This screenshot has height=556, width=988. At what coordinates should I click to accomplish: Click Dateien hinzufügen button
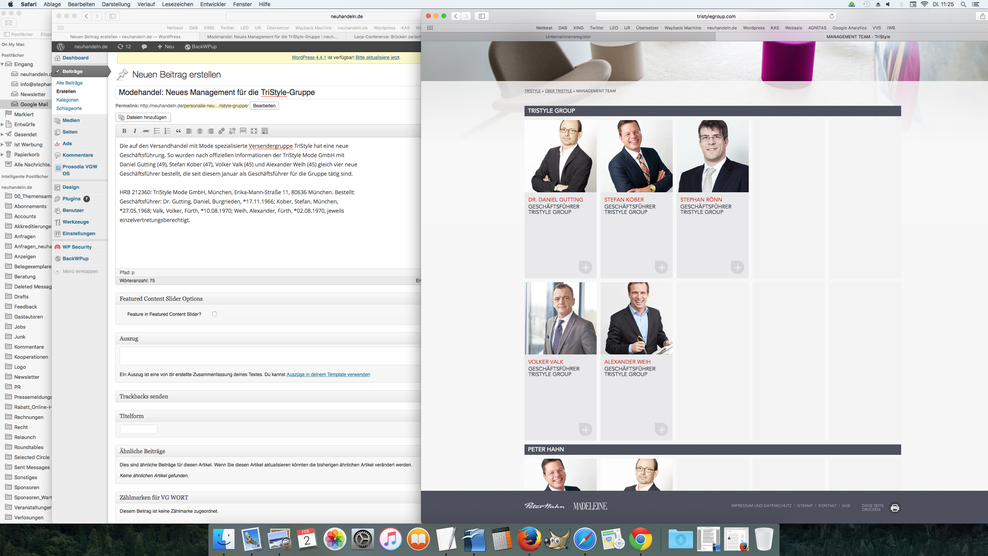(143, 117)
